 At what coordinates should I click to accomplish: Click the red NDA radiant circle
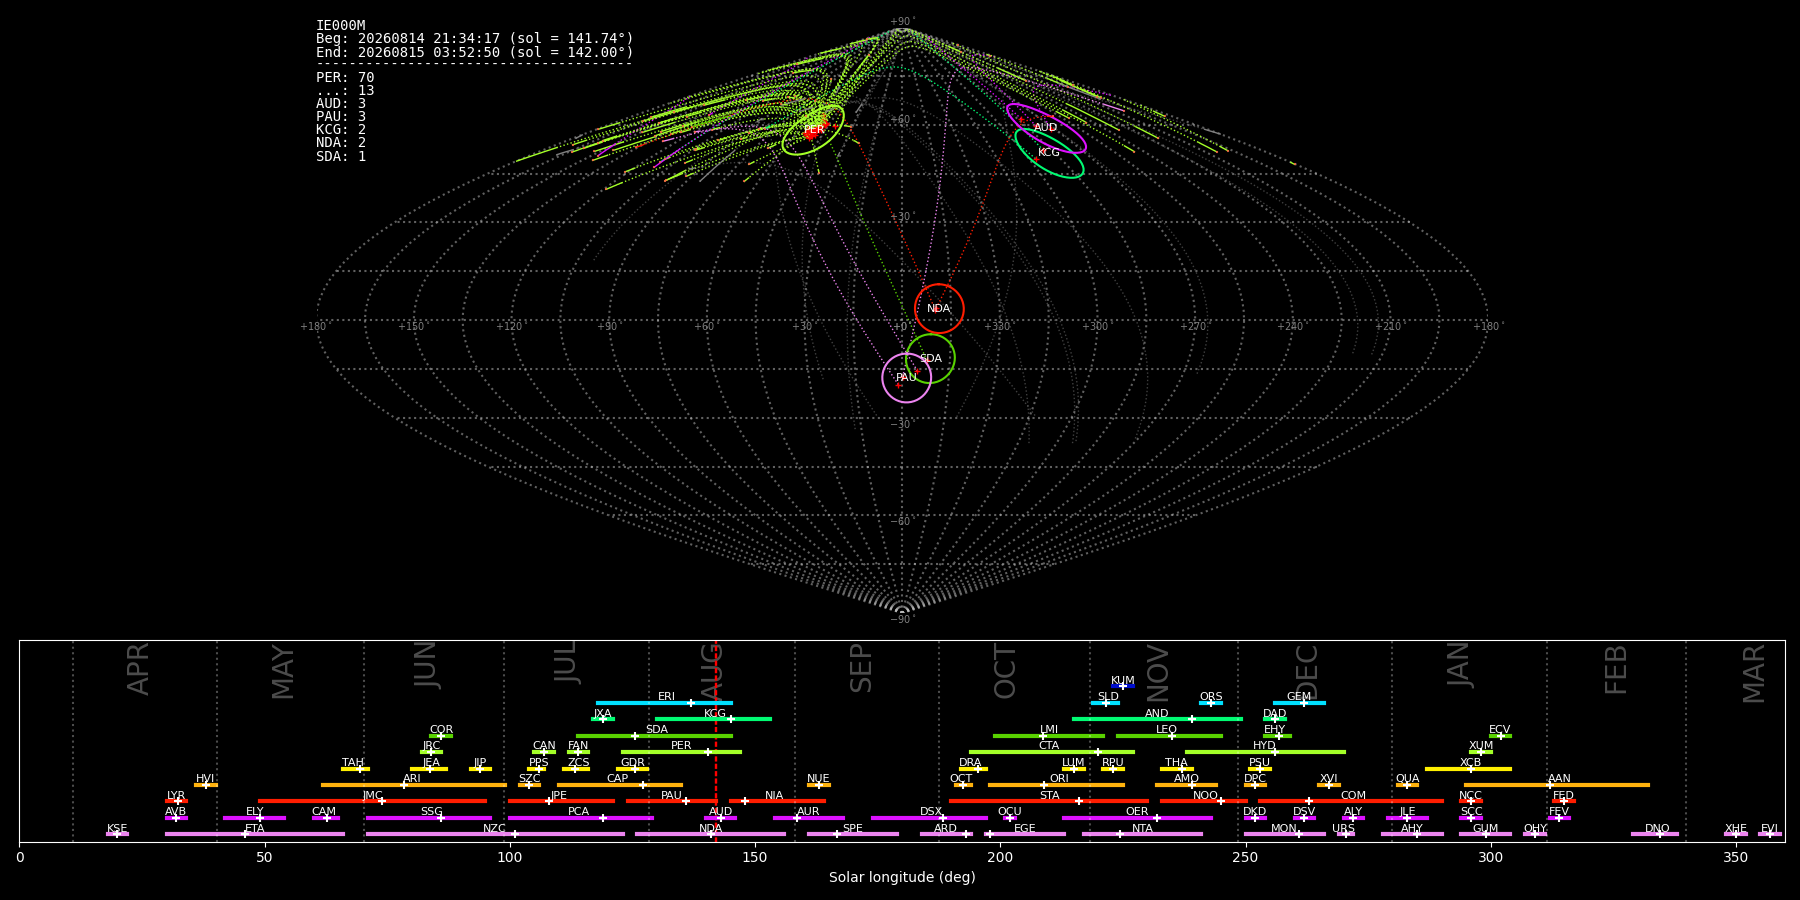pos(939,308)
